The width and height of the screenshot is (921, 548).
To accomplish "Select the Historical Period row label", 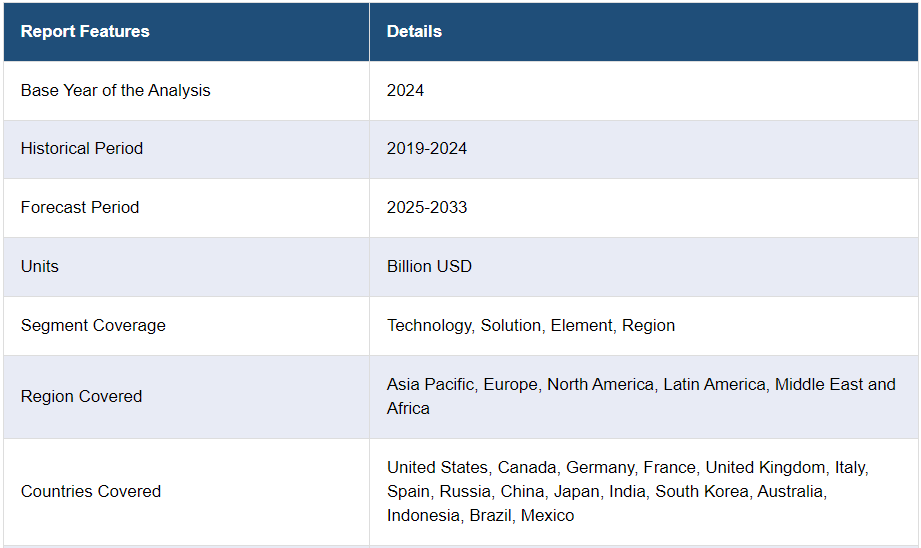I will pyautogui.click(x=82, y=148).
